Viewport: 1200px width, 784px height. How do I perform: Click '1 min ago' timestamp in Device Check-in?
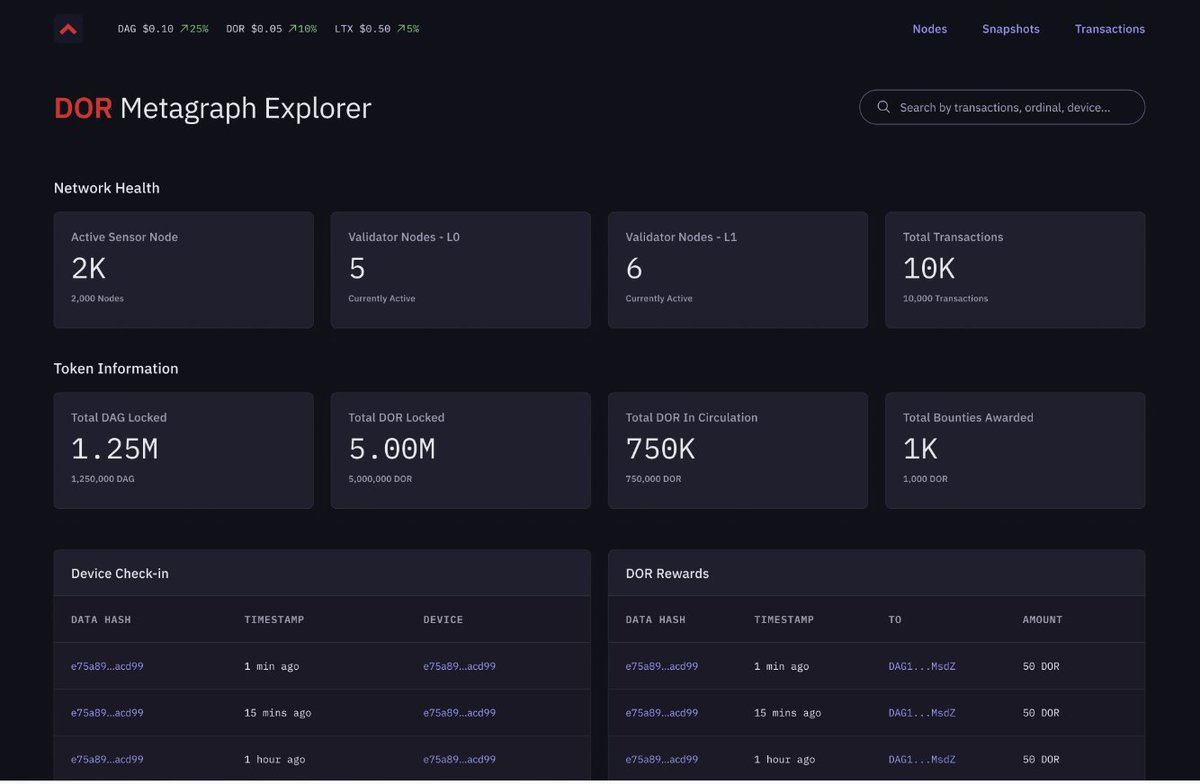pos(271,666)
